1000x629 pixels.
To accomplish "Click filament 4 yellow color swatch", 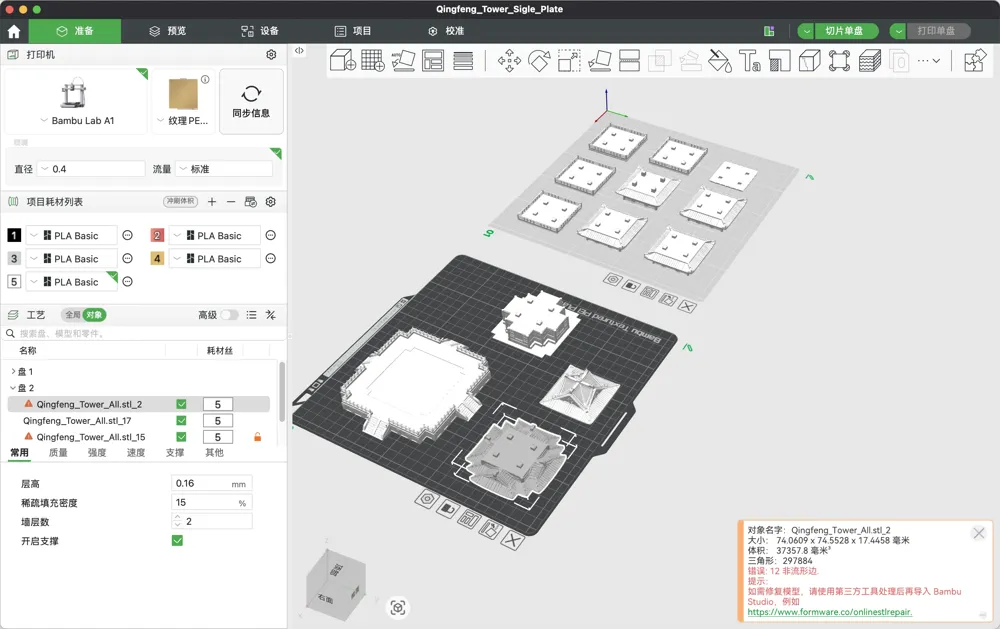I will pos(157,258).
